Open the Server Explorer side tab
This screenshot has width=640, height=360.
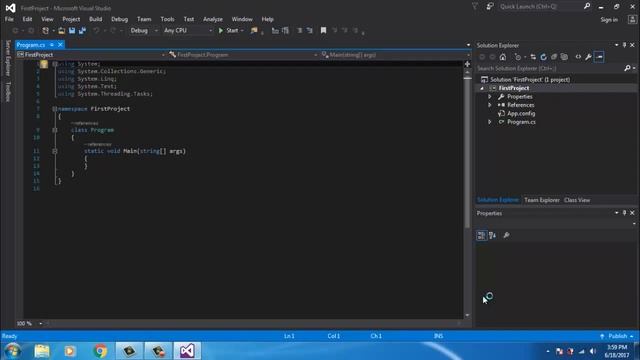pos(7,58)
